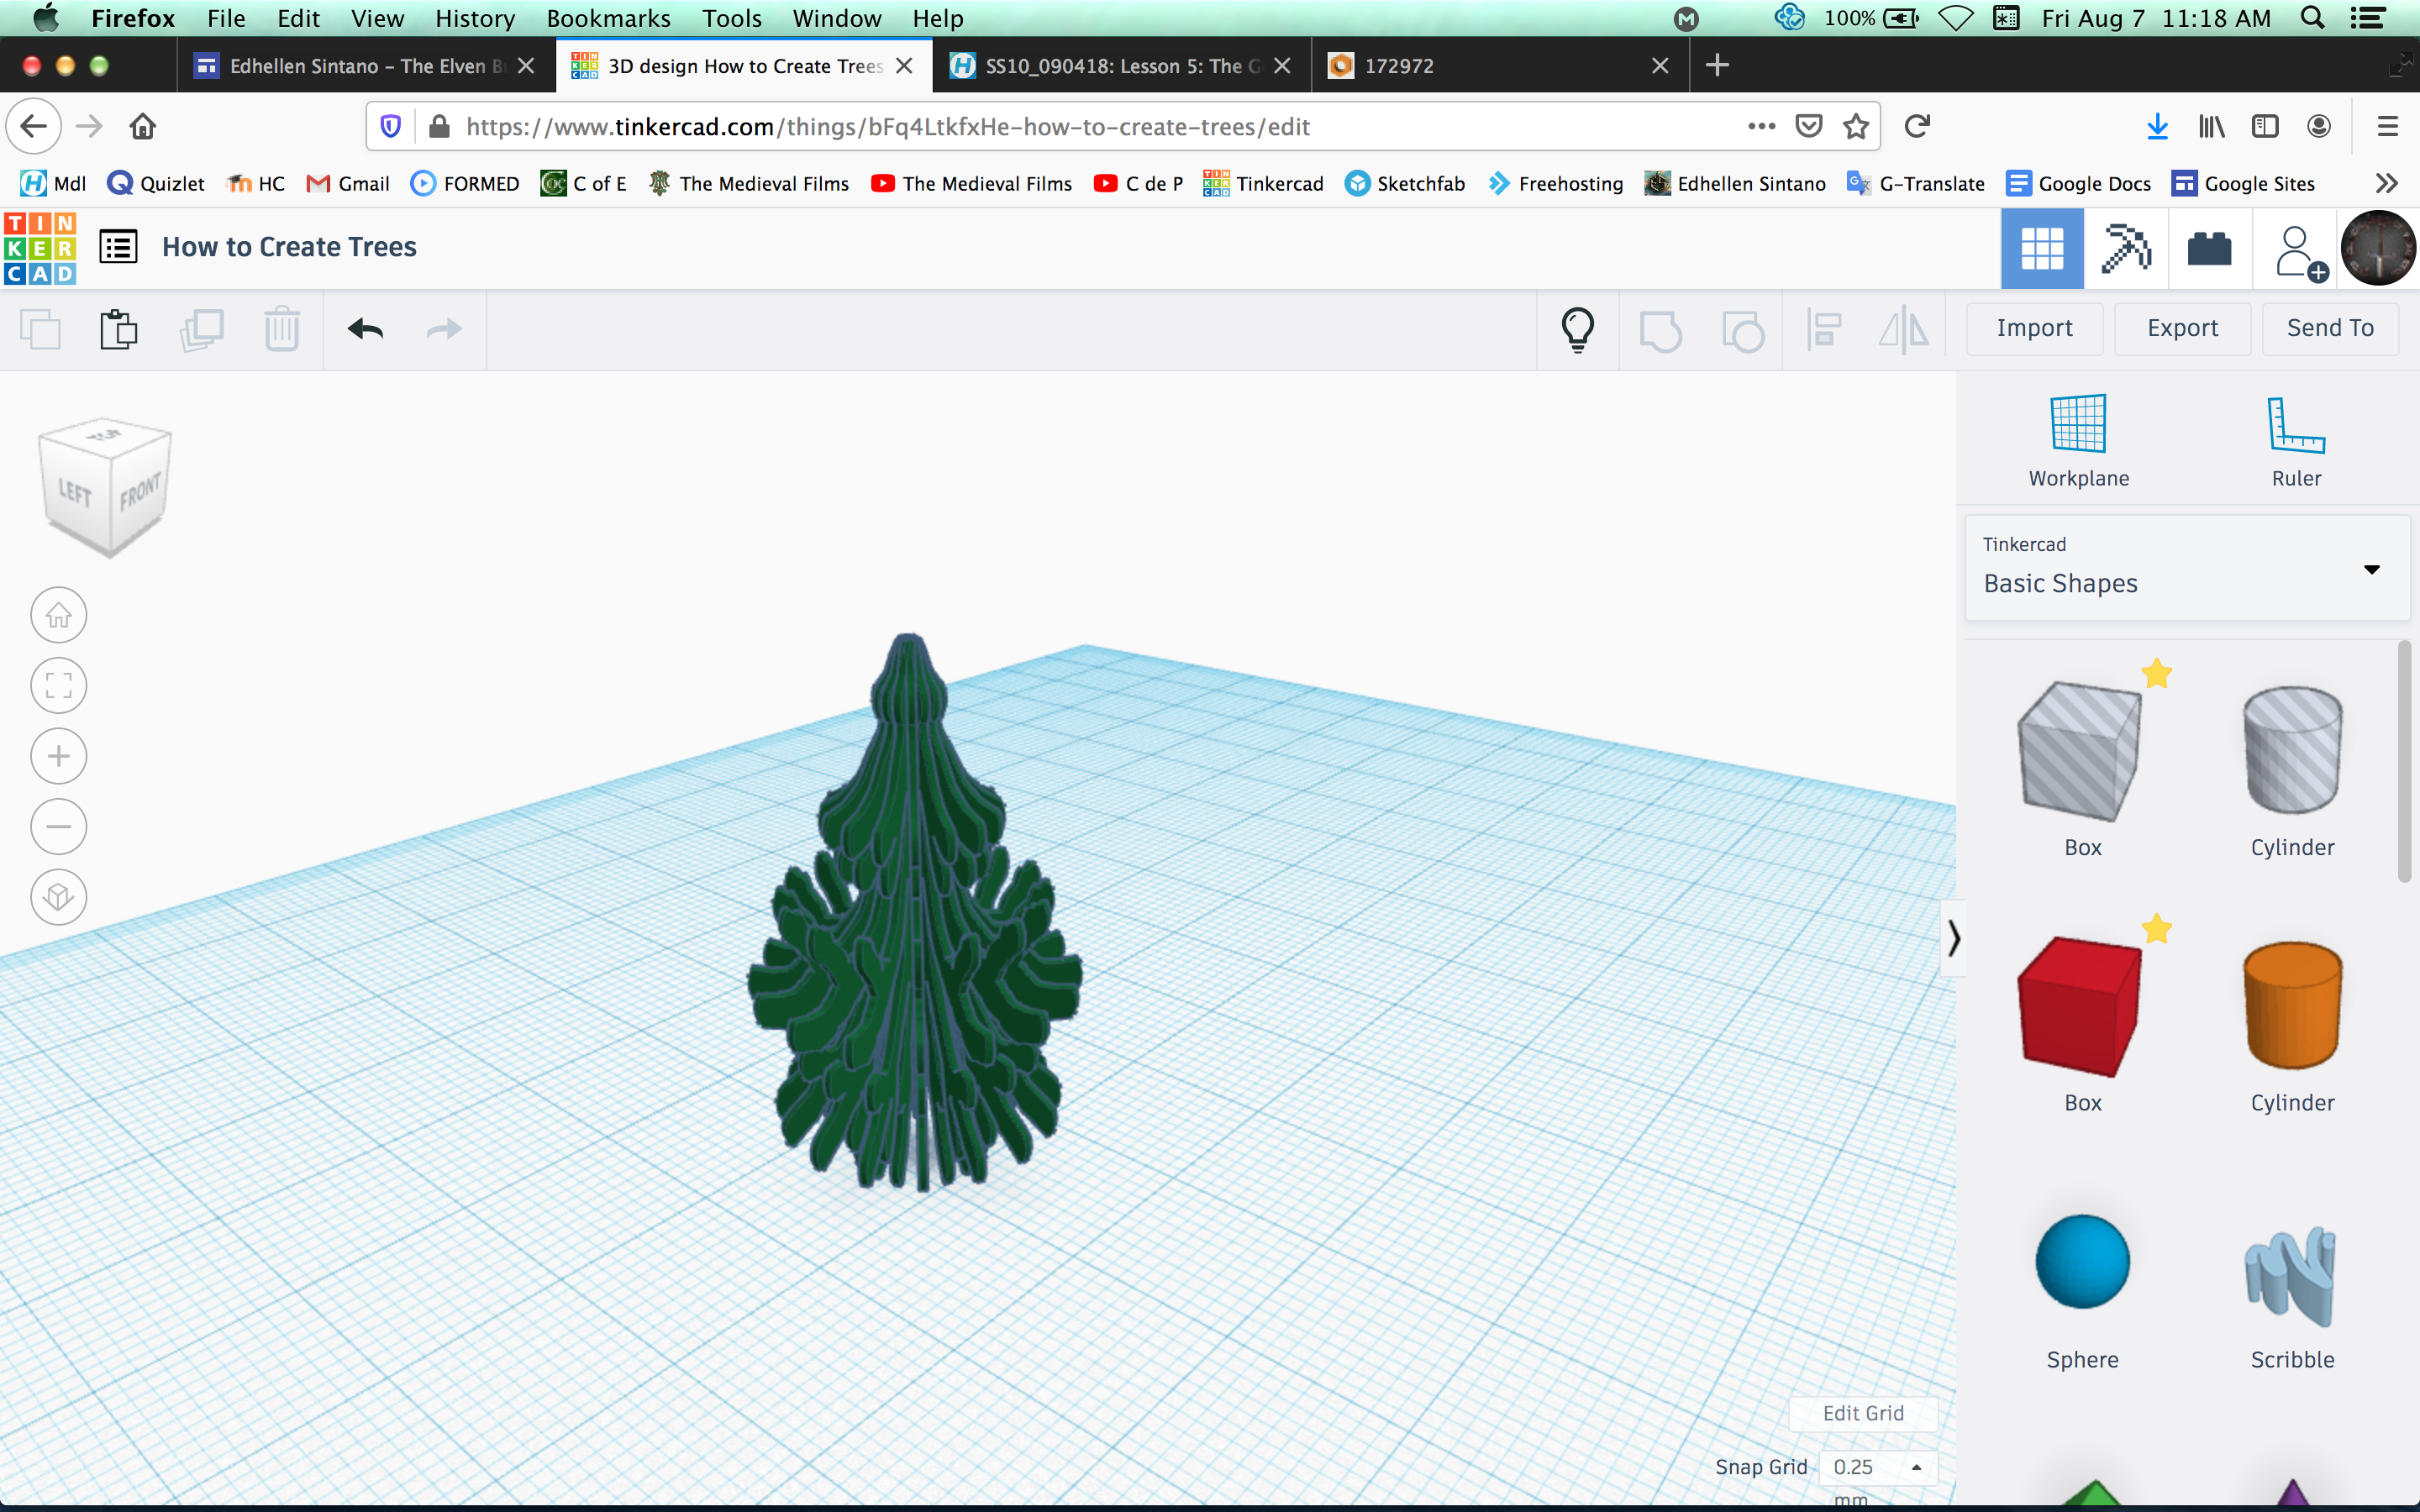Viewport: 2420px width, 1512px height.
Task: Open the Basic Shapes category dropdown
Action: click(2187, 567)
